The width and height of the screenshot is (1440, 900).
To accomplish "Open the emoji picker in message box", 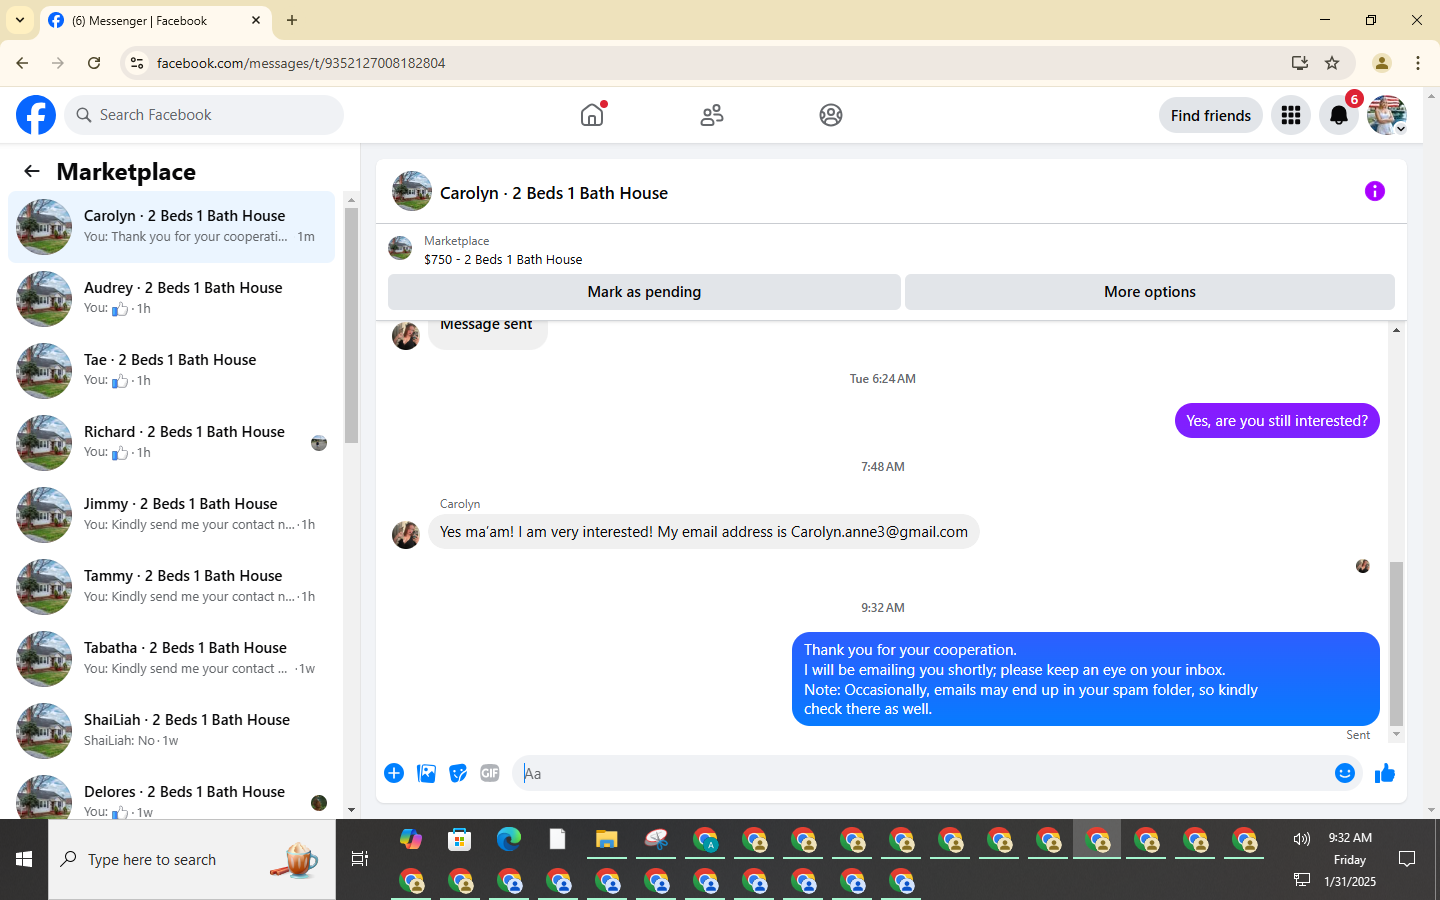I will pos(1345,773).
